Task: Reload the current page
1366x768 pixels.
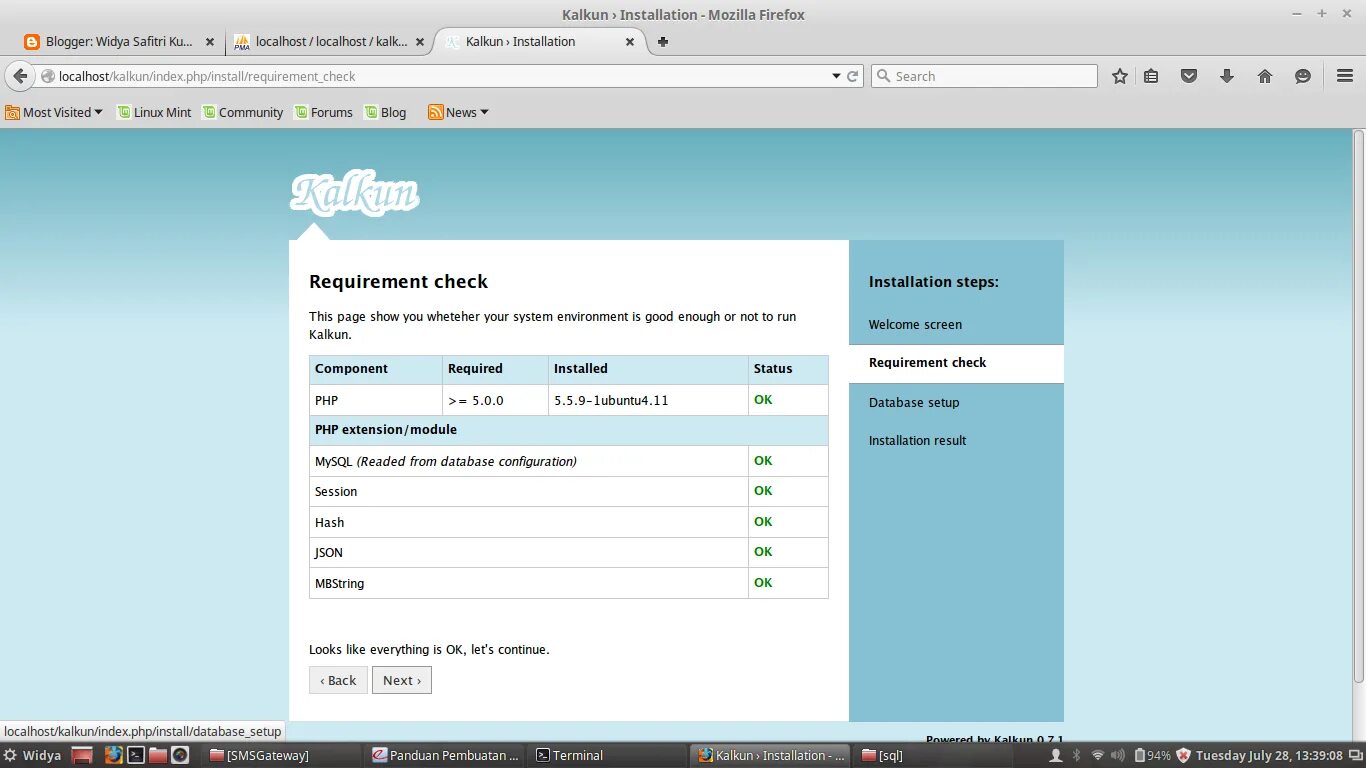Action: point(853,76)
